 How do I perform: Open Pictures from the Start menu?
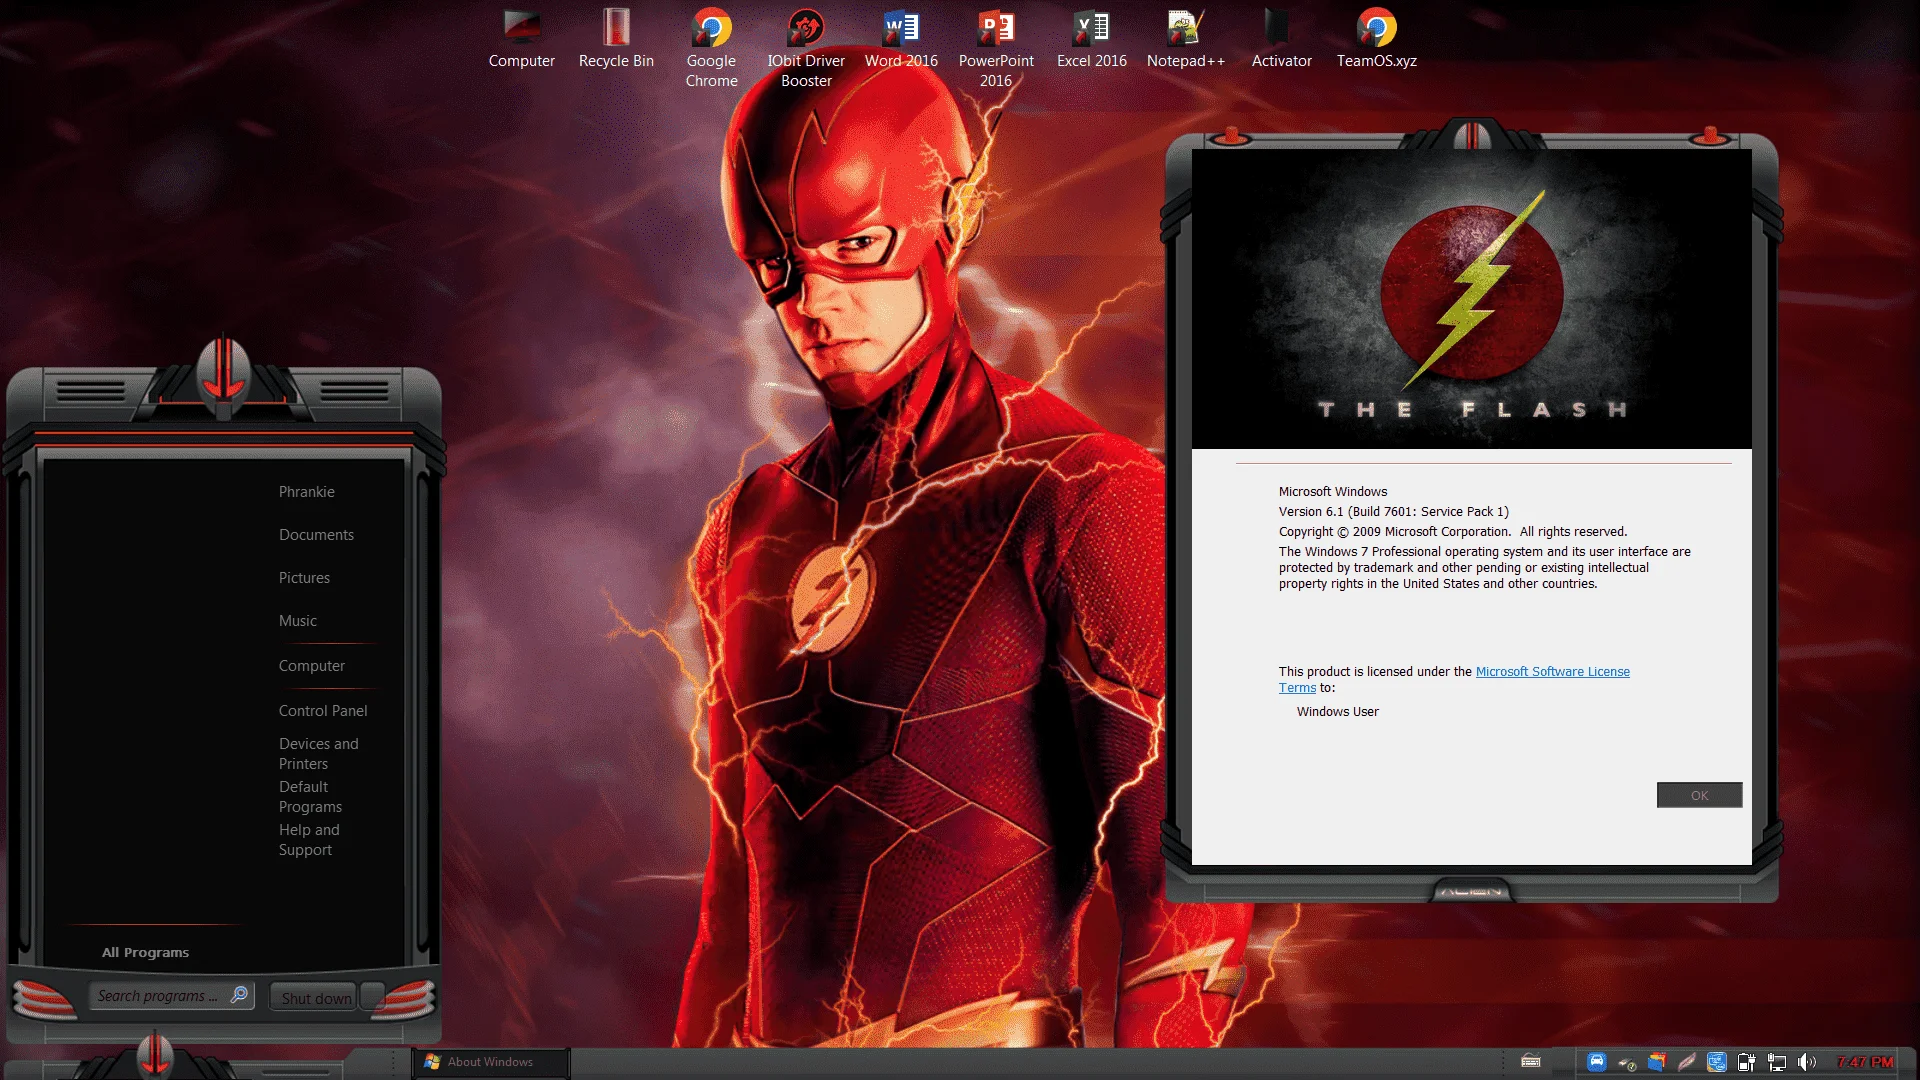point(304,578)
